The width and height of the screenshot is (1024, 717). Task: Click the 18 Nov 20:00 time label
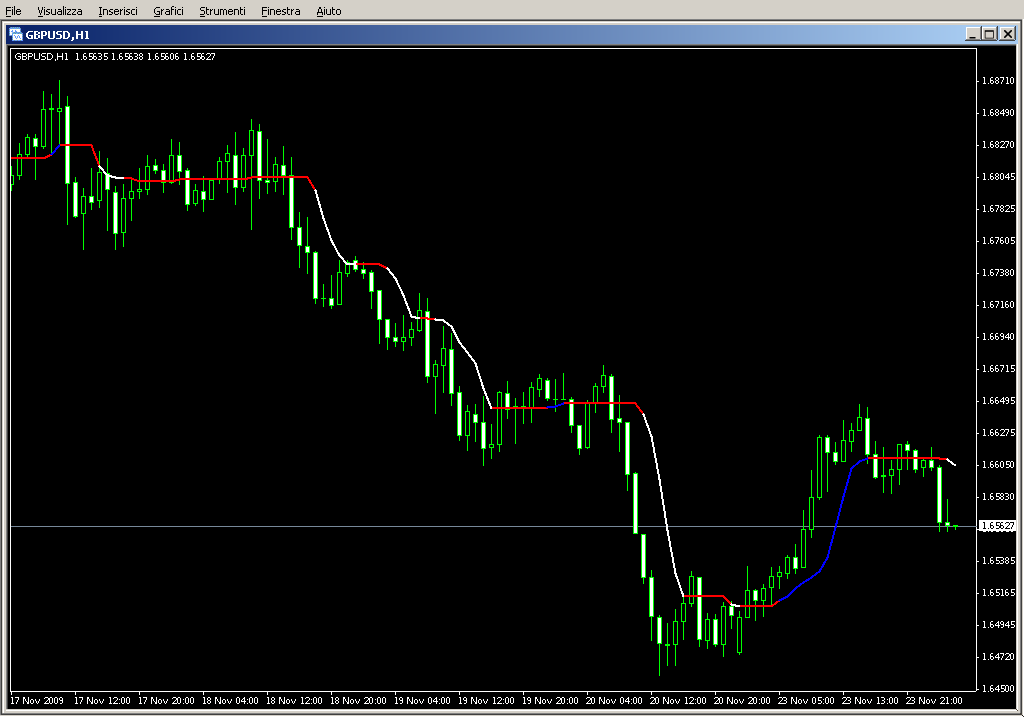click(358, 701)
